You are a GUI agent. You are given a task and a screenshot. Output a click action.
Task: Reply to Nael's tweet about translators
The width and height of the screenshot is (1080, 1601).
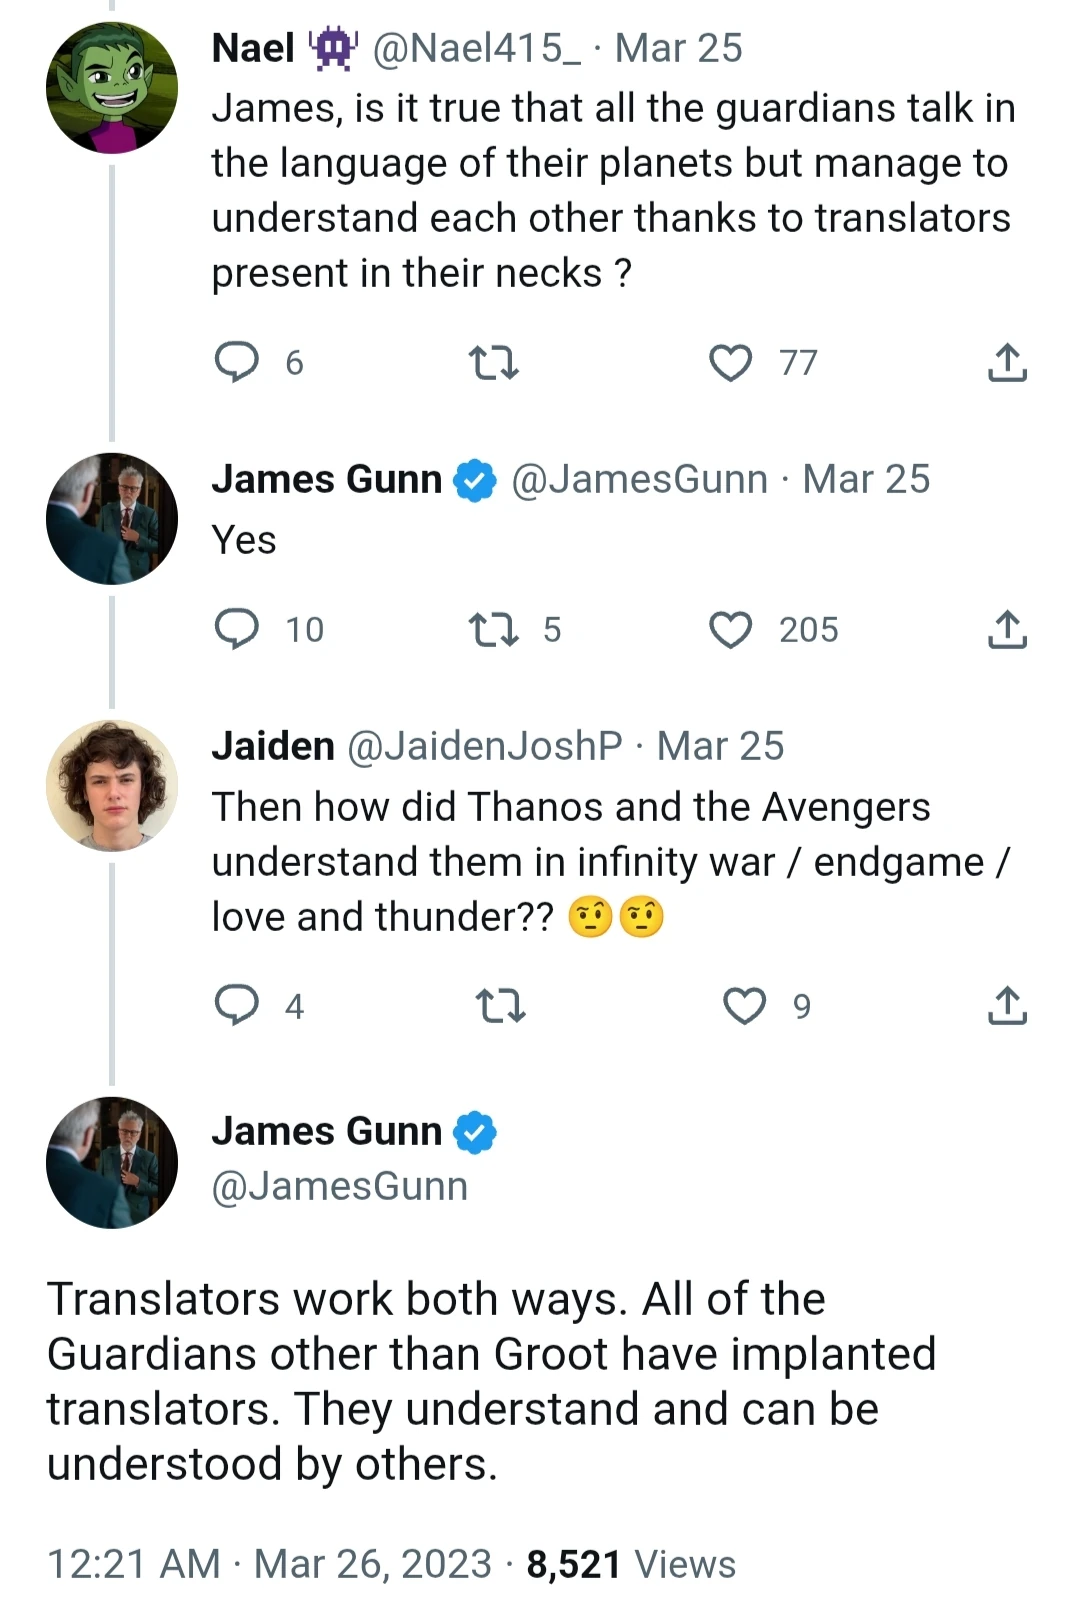(237, 362)
